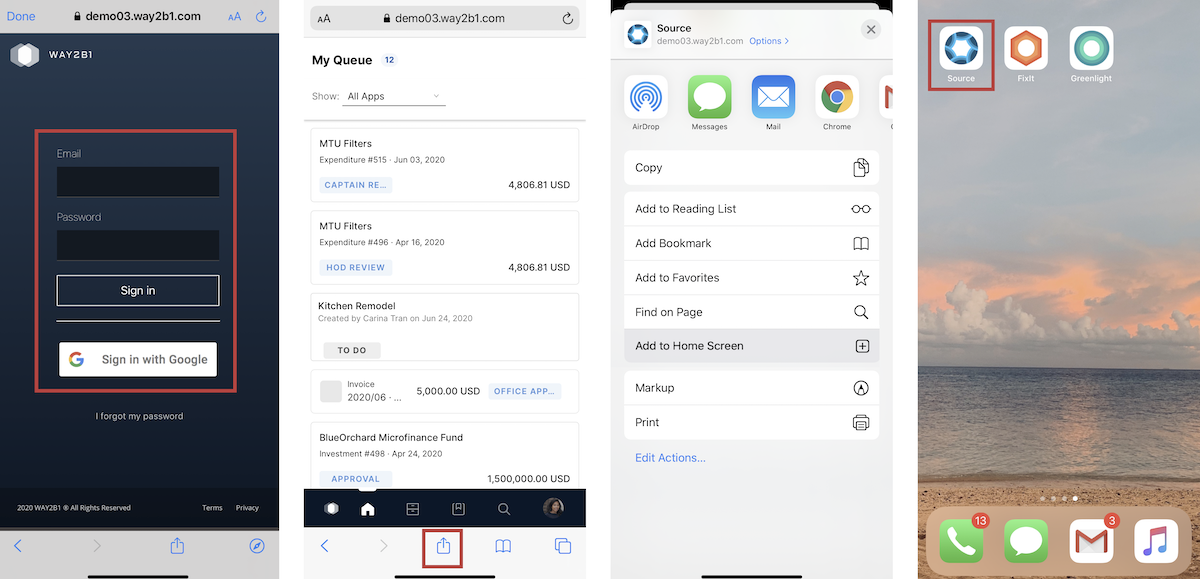1200x579 pixels.
Task: Share via Messages in the share sheet
Action: tap(709, 97)
